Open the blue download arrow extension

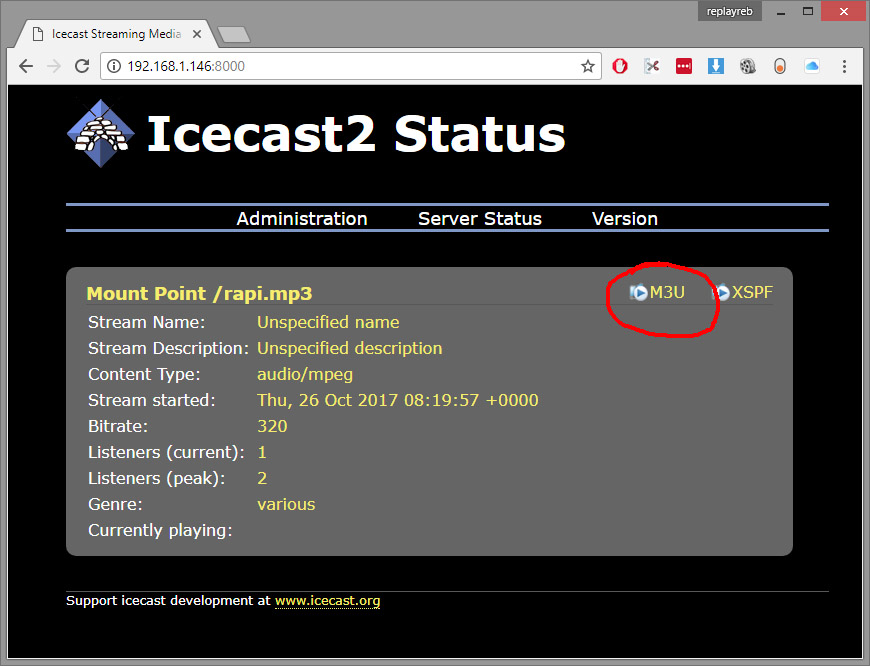click(716, 67)
